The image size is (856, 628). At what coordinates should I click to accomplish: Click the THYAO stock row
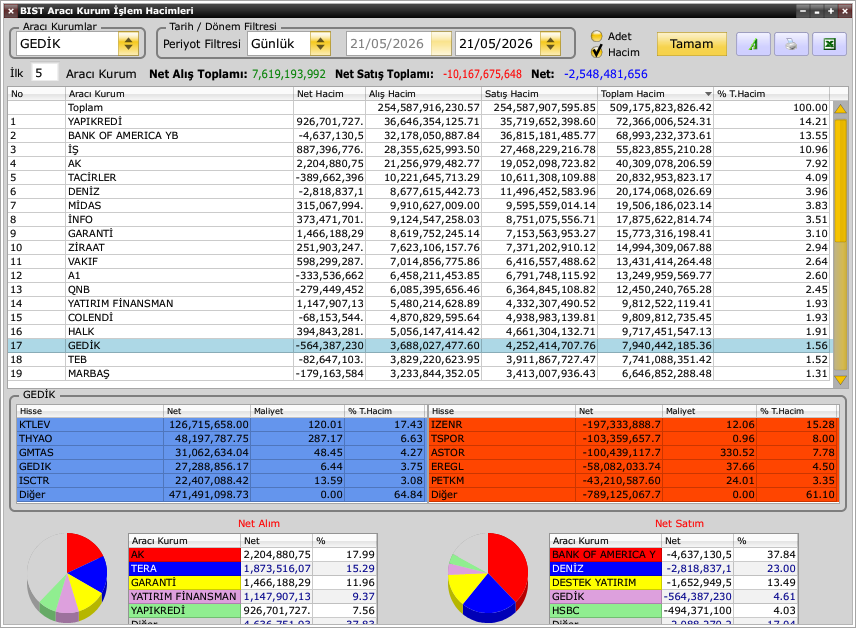pos(221,439)
